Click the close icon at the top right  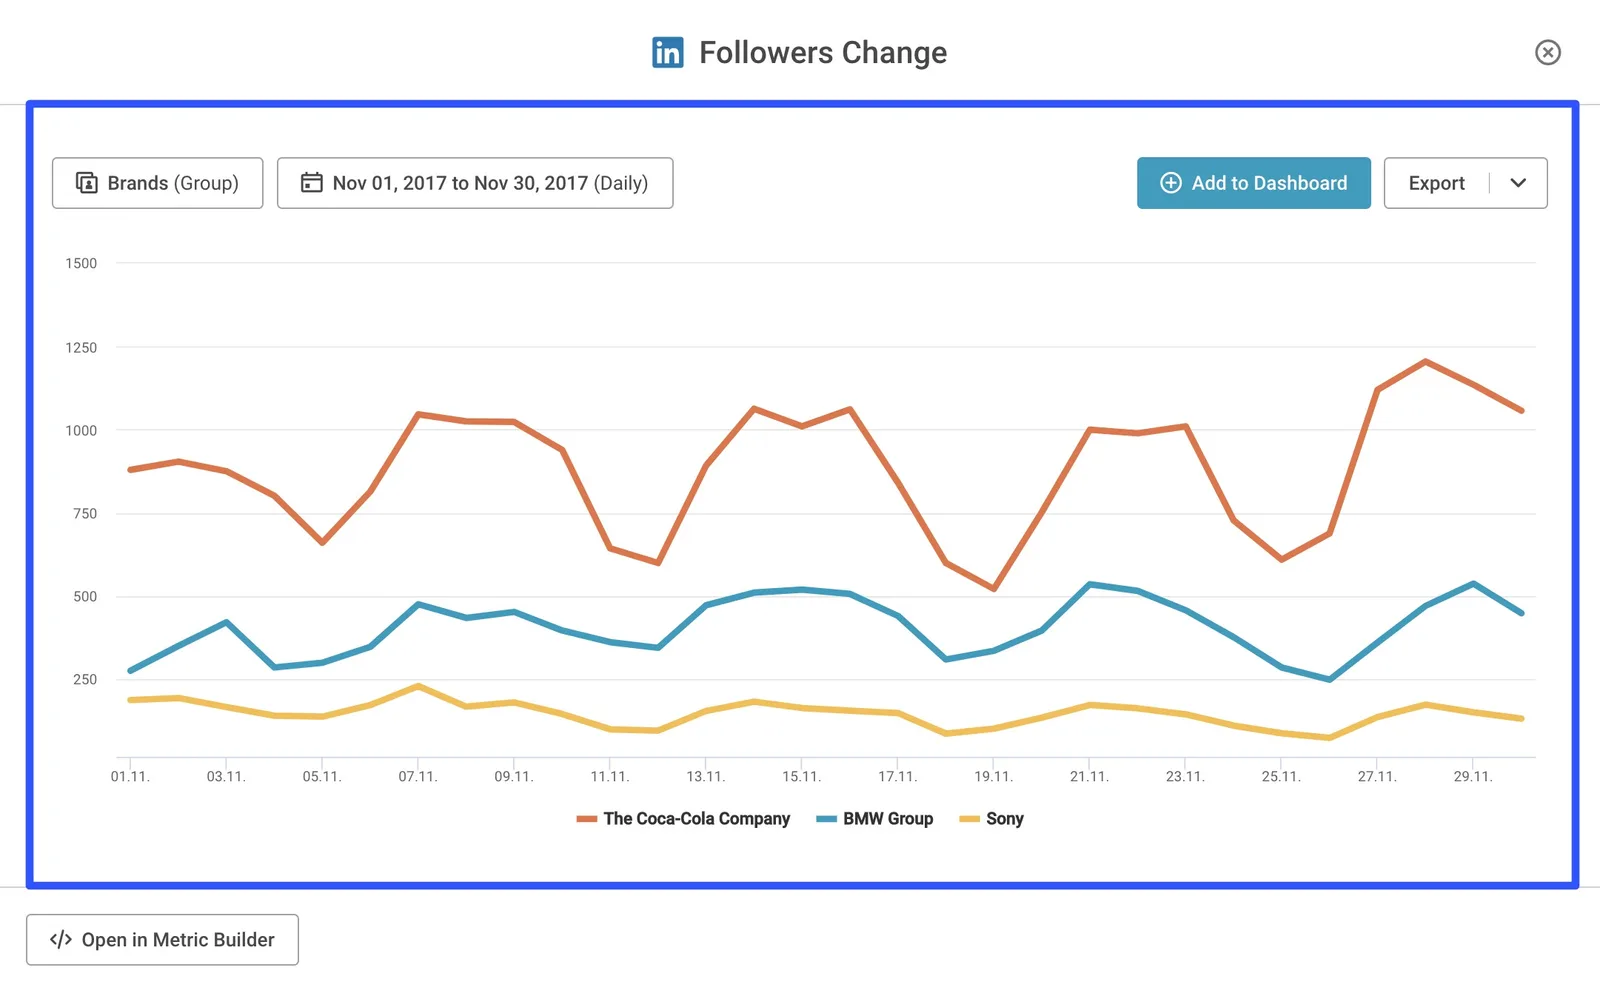click(1548, 52)
